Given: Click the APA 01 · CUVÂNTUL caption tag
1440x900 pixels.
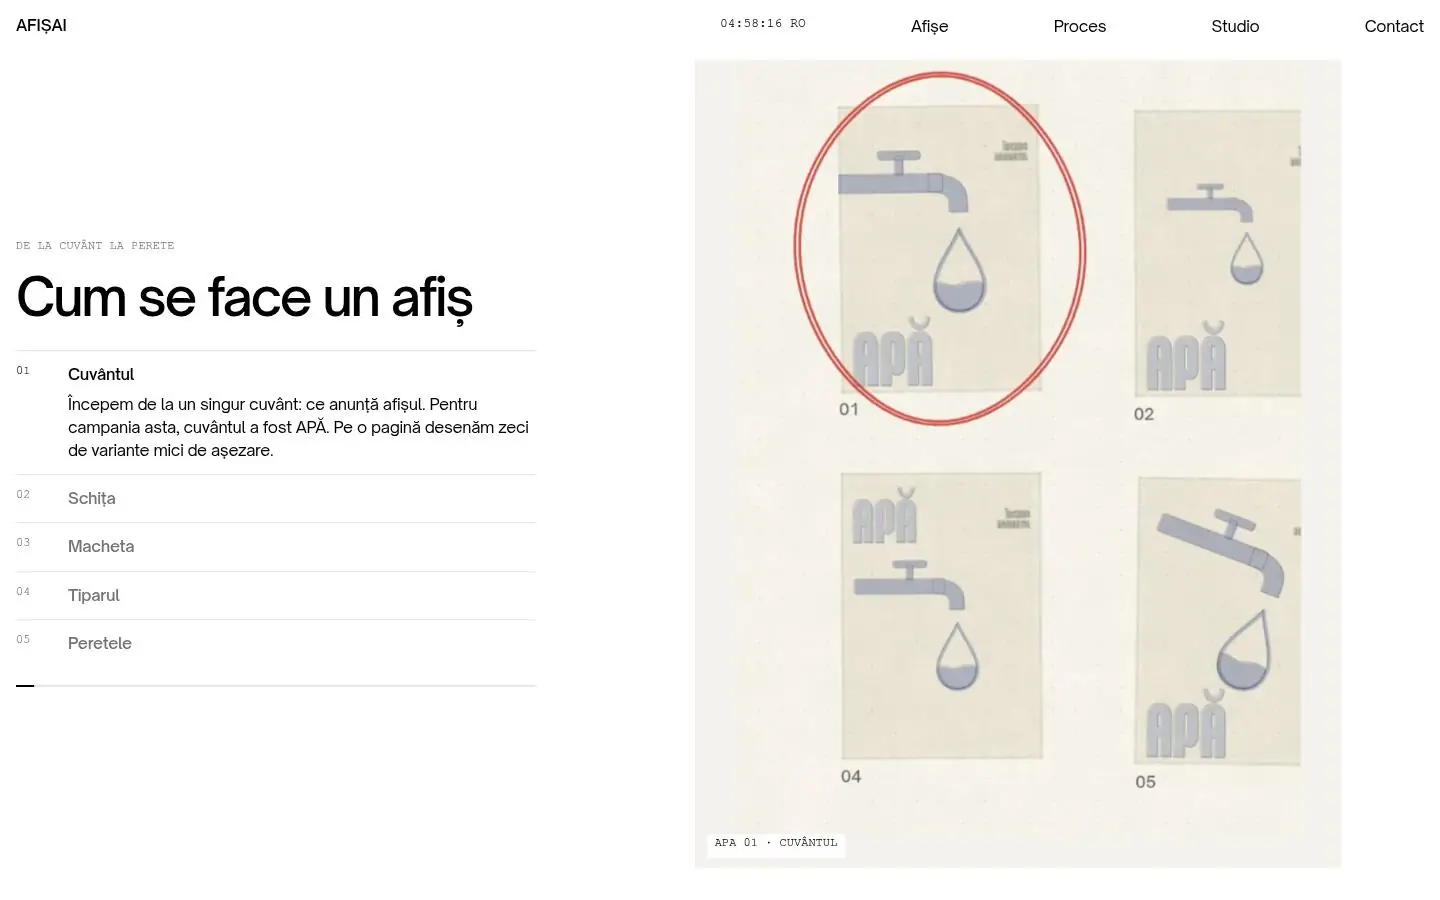Looking at the screenshot, I should (776, 843).
